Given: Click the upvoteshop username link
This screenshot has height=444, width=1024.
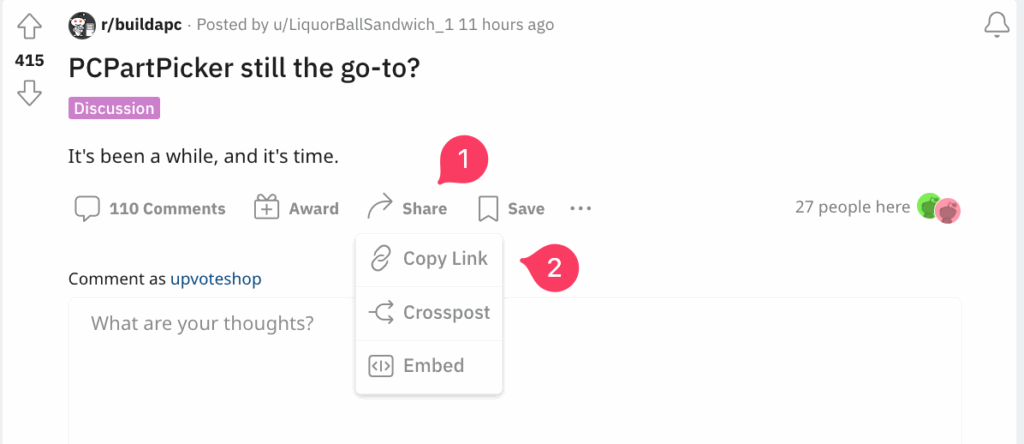Looking at the screenshot, I should pyautogui.click(x=216, y=279).
